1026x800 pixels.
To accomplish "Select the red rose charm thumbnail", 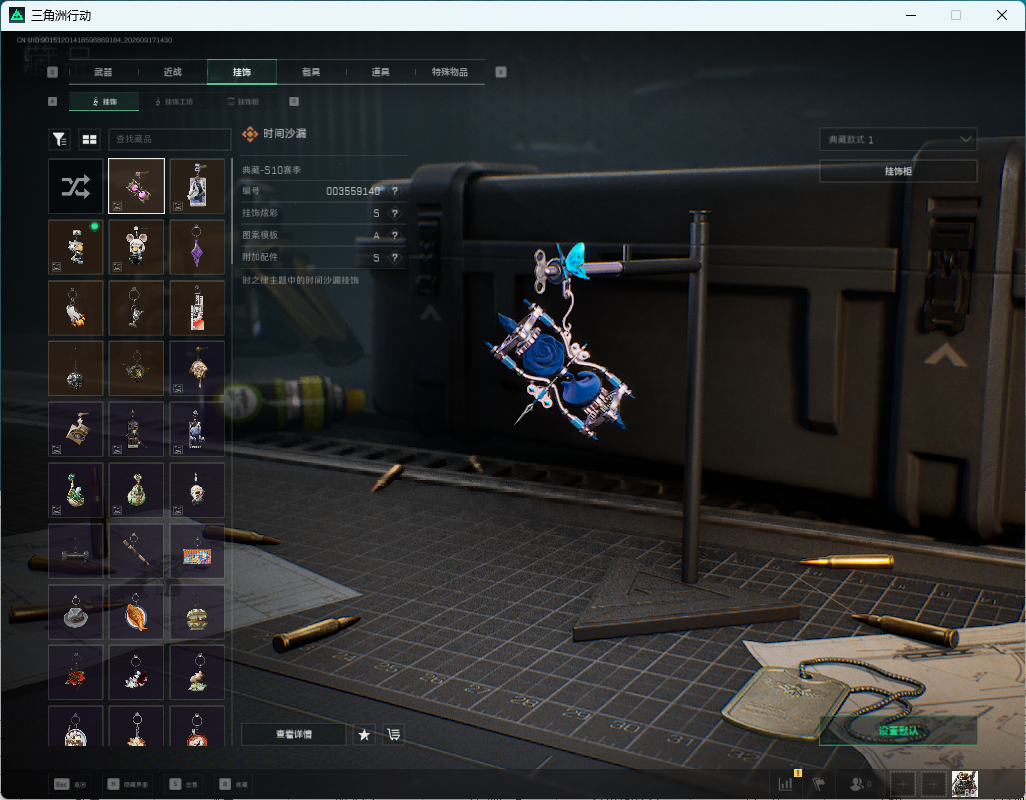I will tap(76, 673).
